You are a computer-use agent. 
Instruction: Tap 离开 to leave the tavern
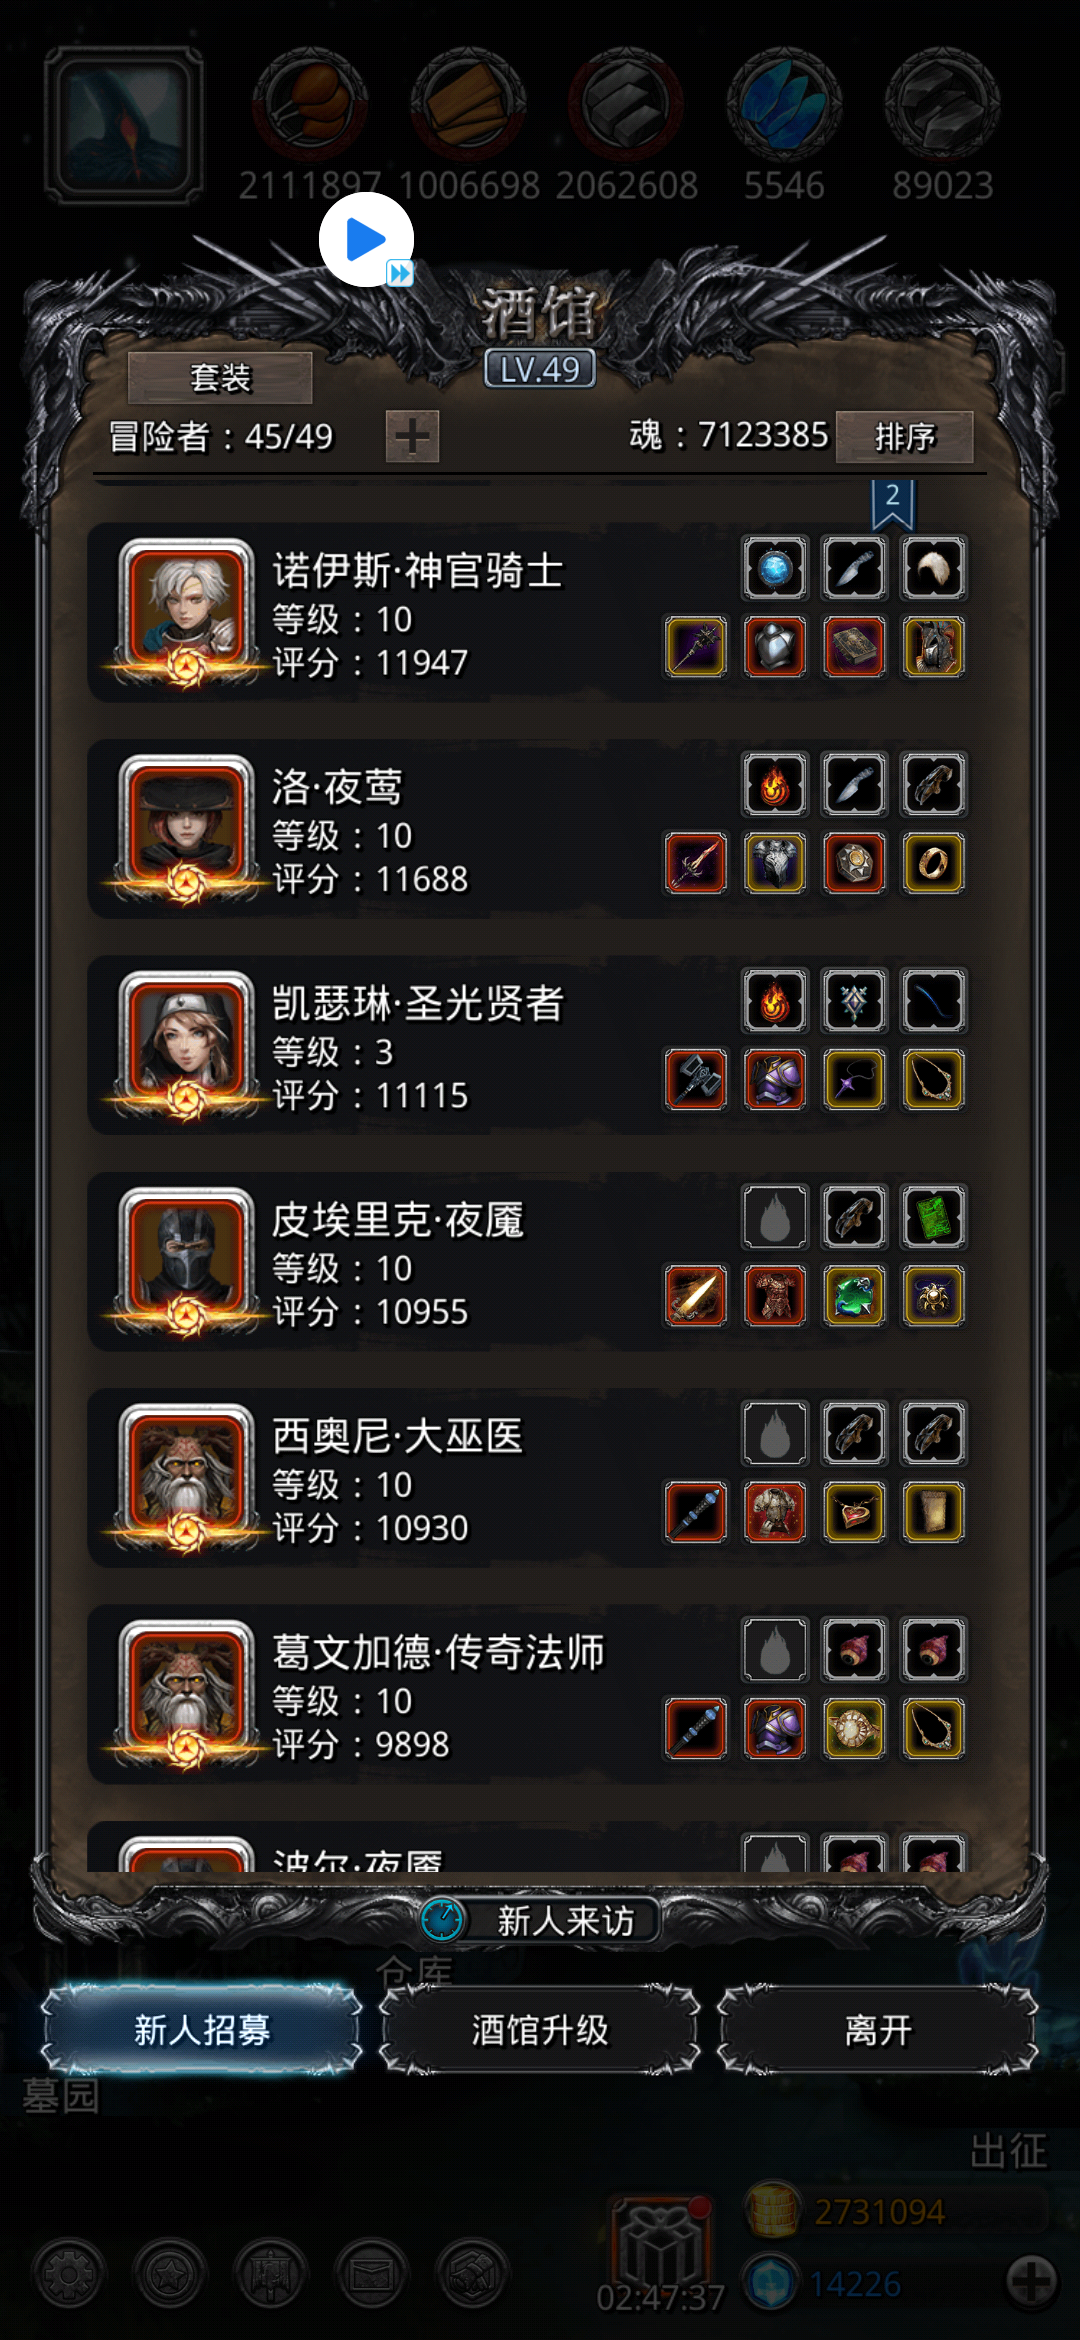(878, 2030)
